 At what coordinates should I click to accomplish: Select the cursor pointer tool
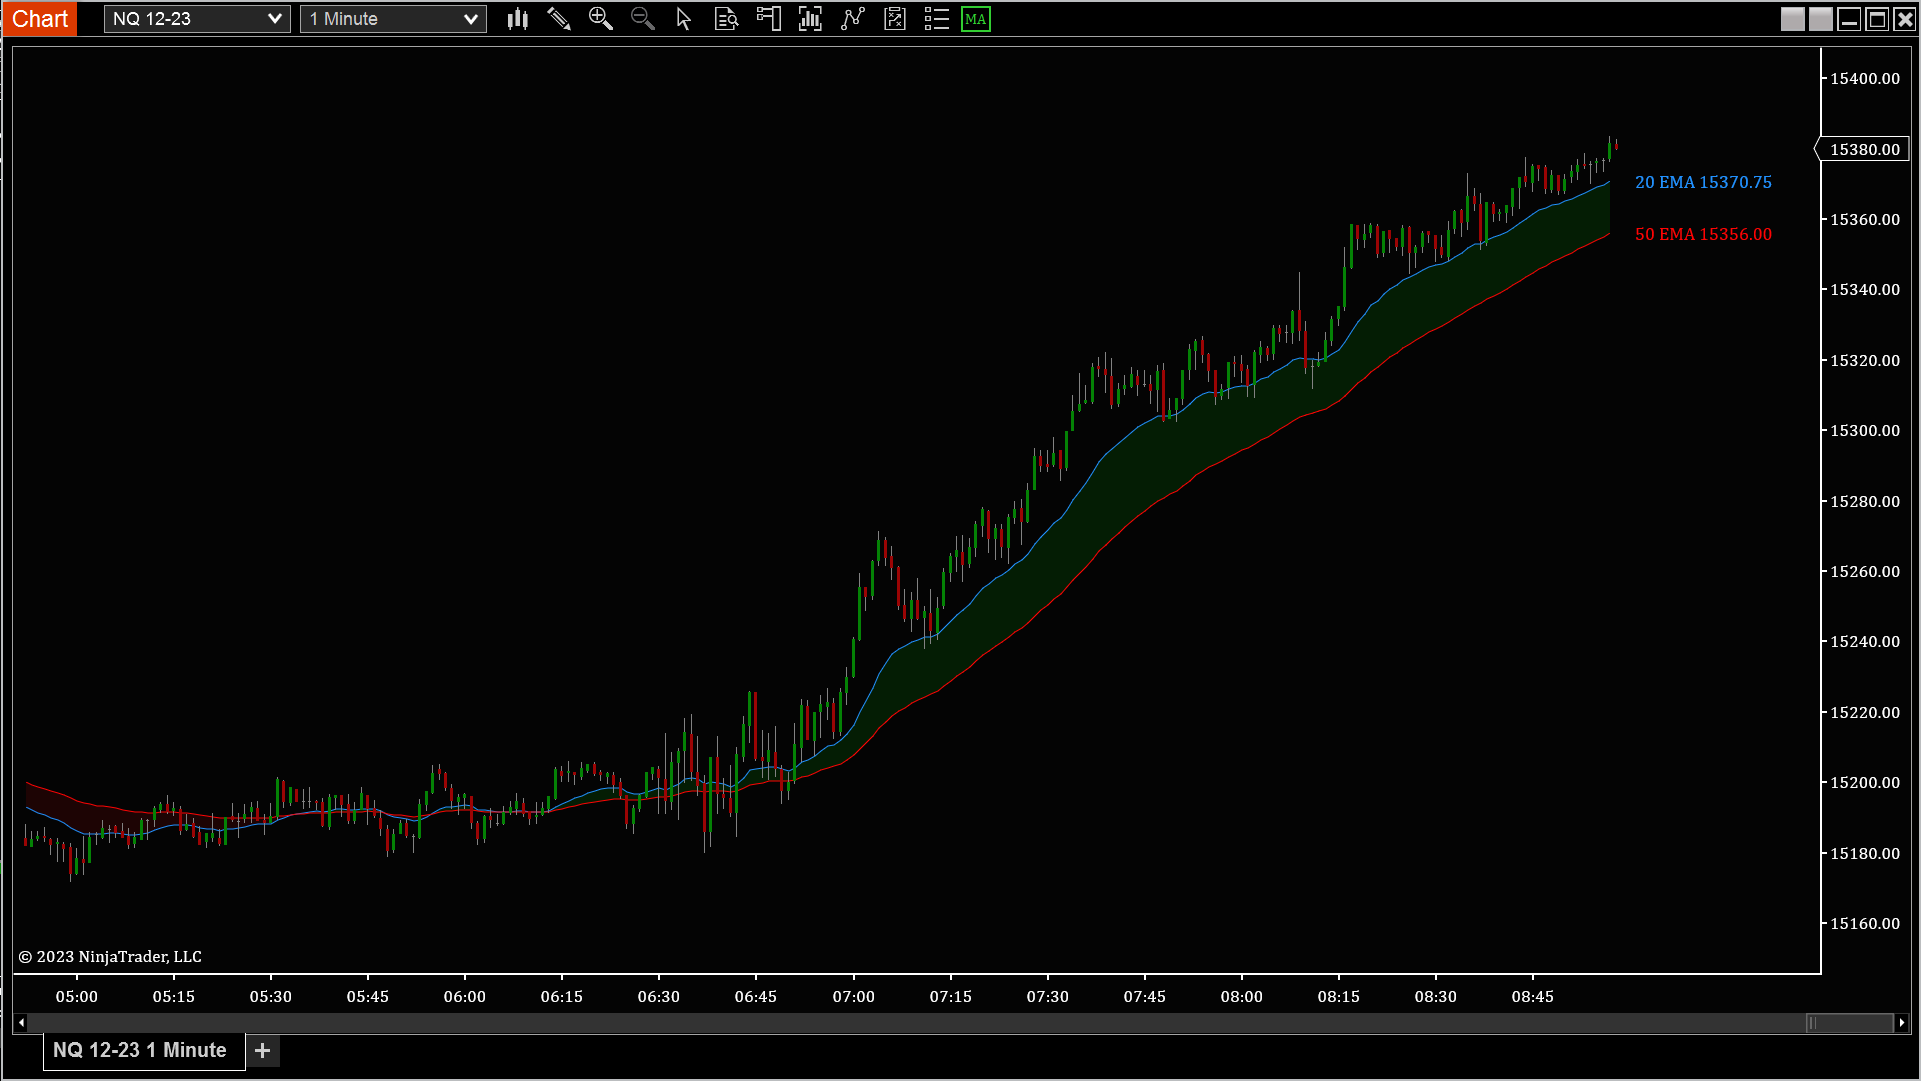pyautogui.click(x=684, y=18)
